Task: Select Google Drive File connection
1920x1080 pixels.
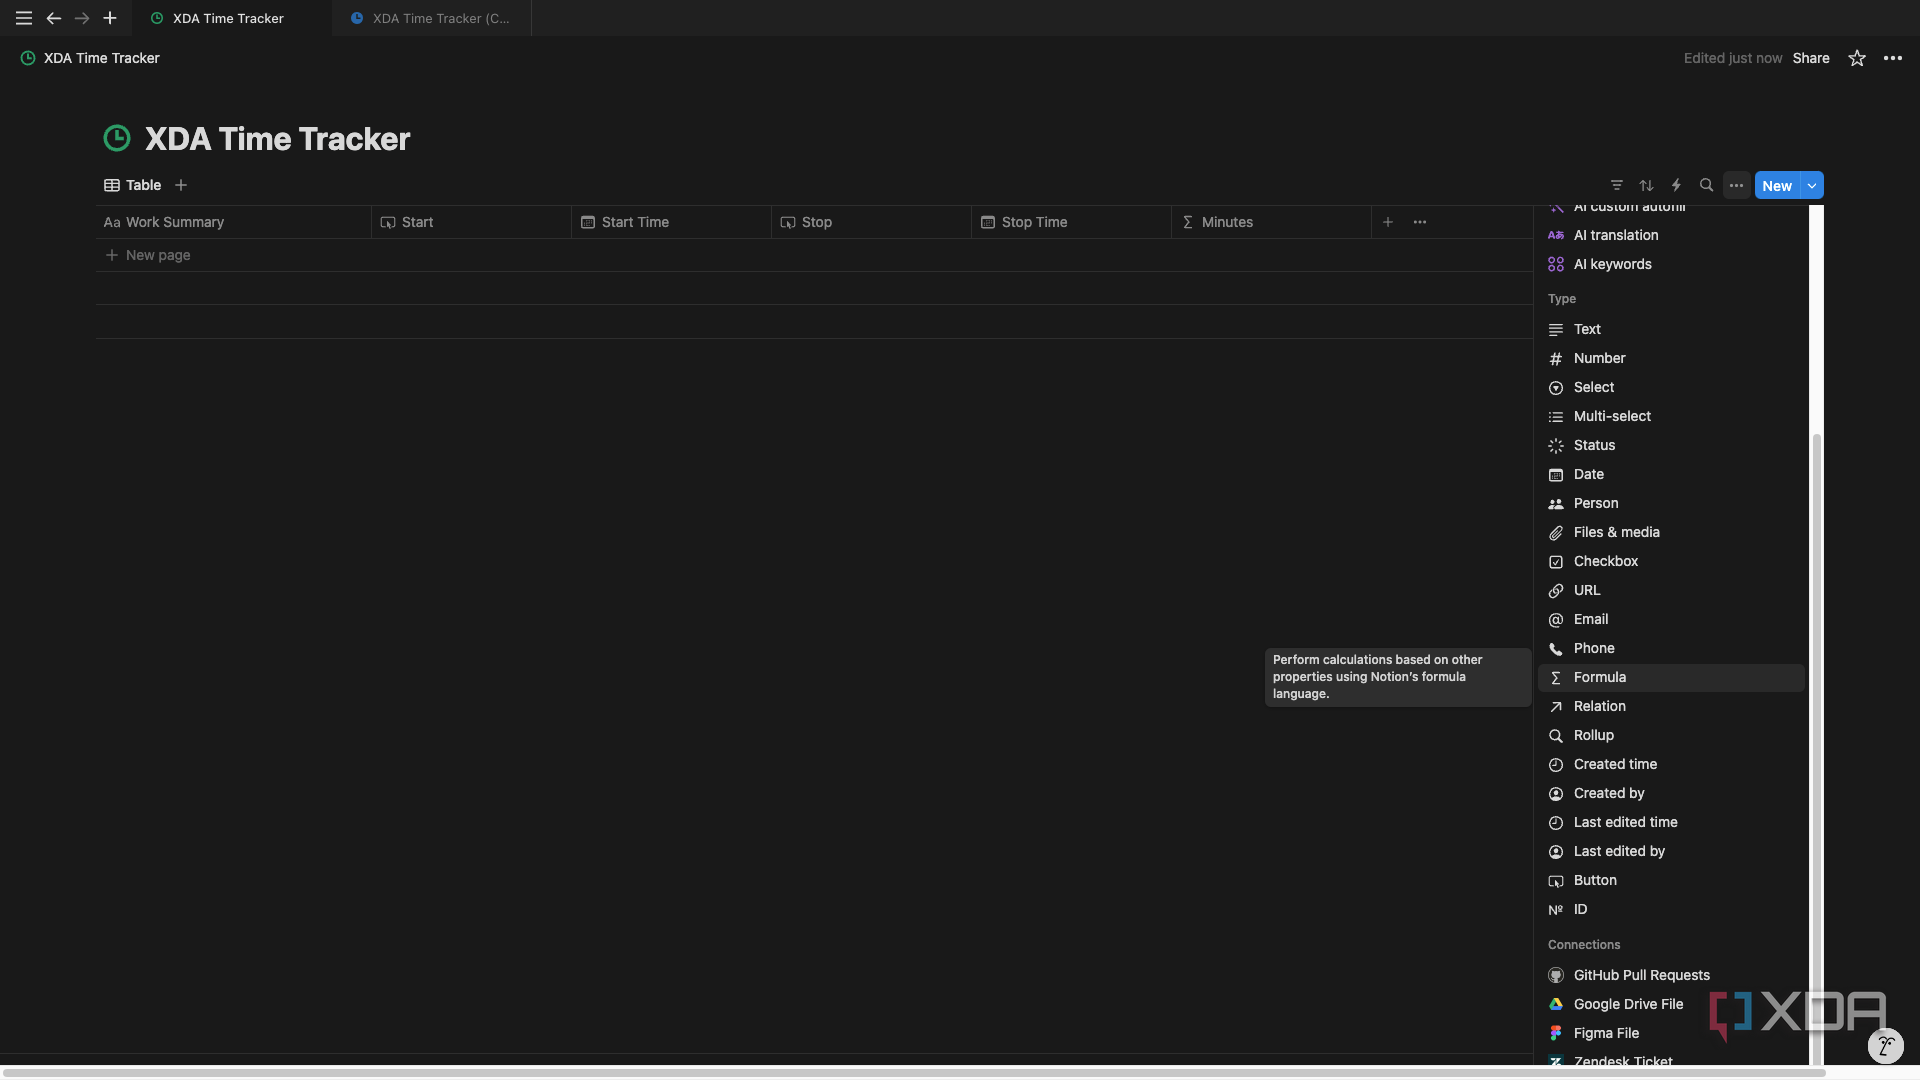Action: coord(1671,1004)
